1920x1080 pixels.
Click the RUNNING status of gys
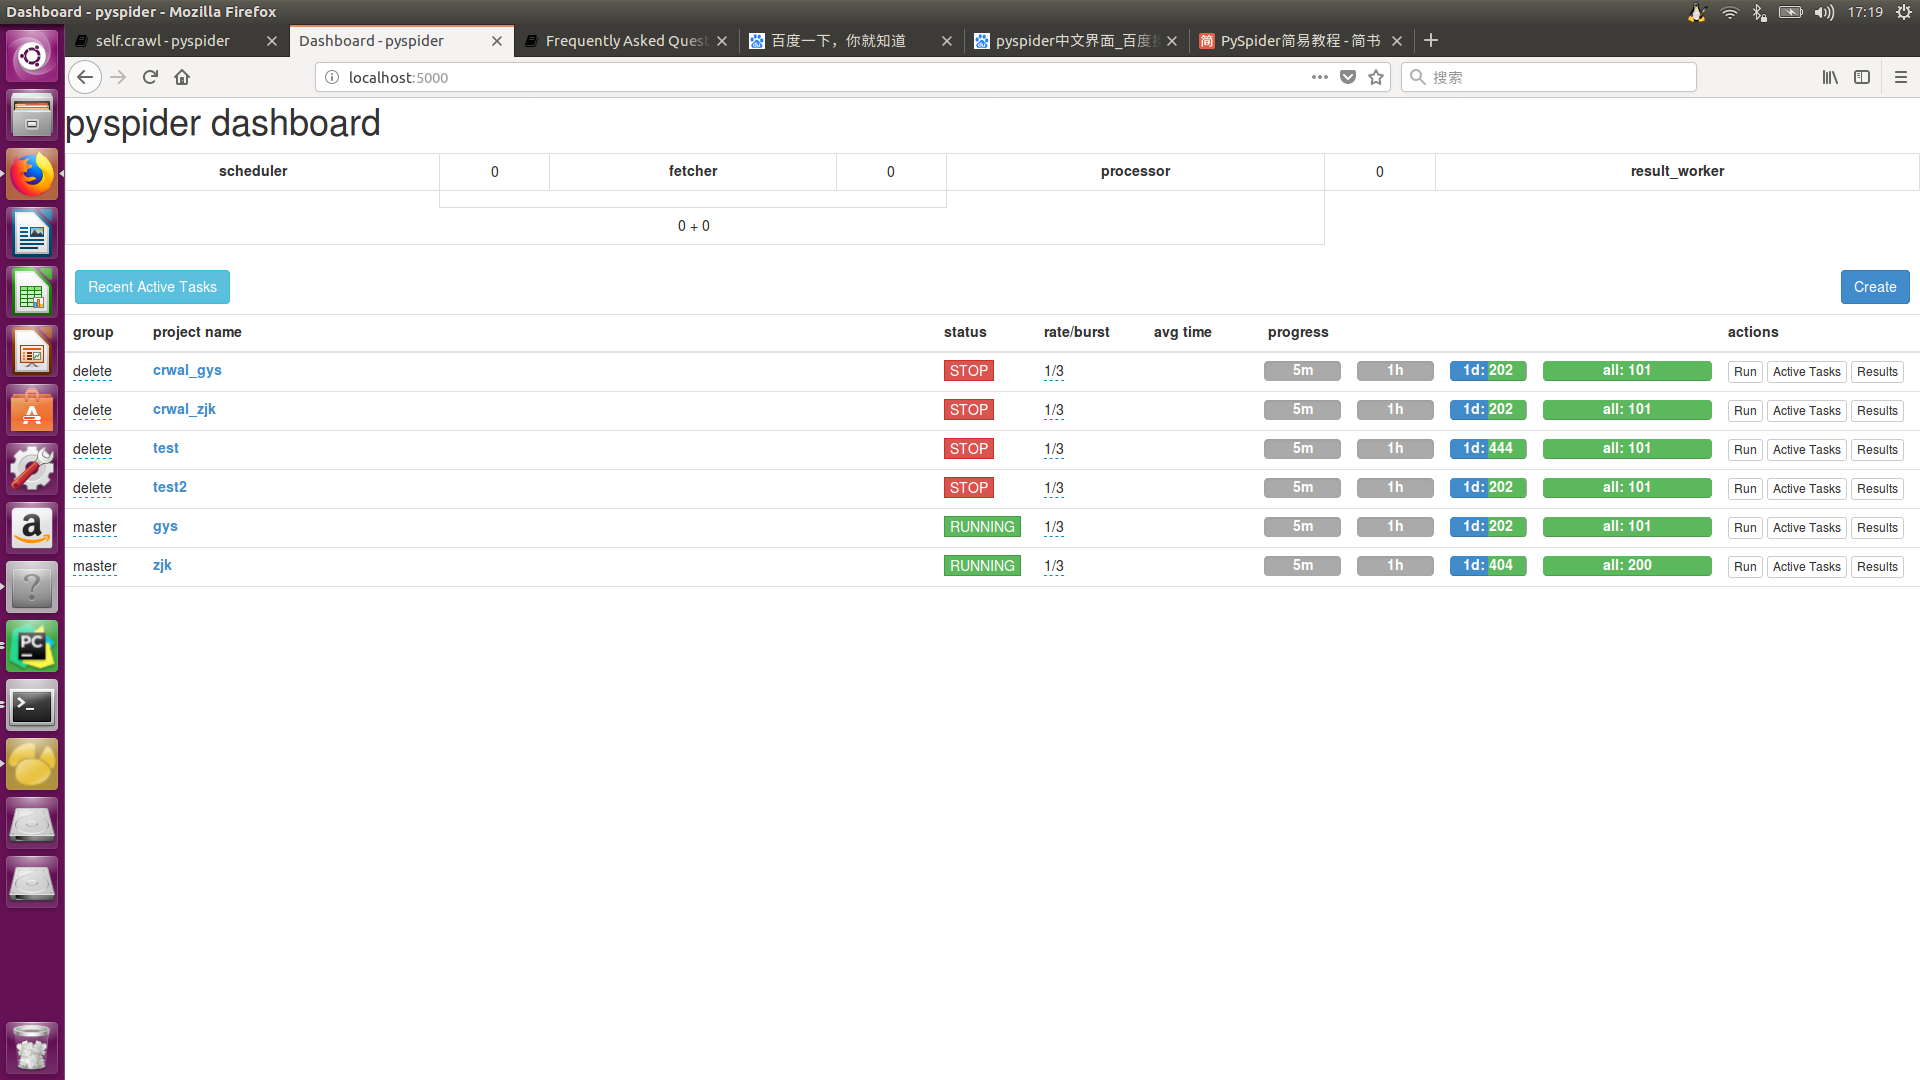(x=981, y=527)
